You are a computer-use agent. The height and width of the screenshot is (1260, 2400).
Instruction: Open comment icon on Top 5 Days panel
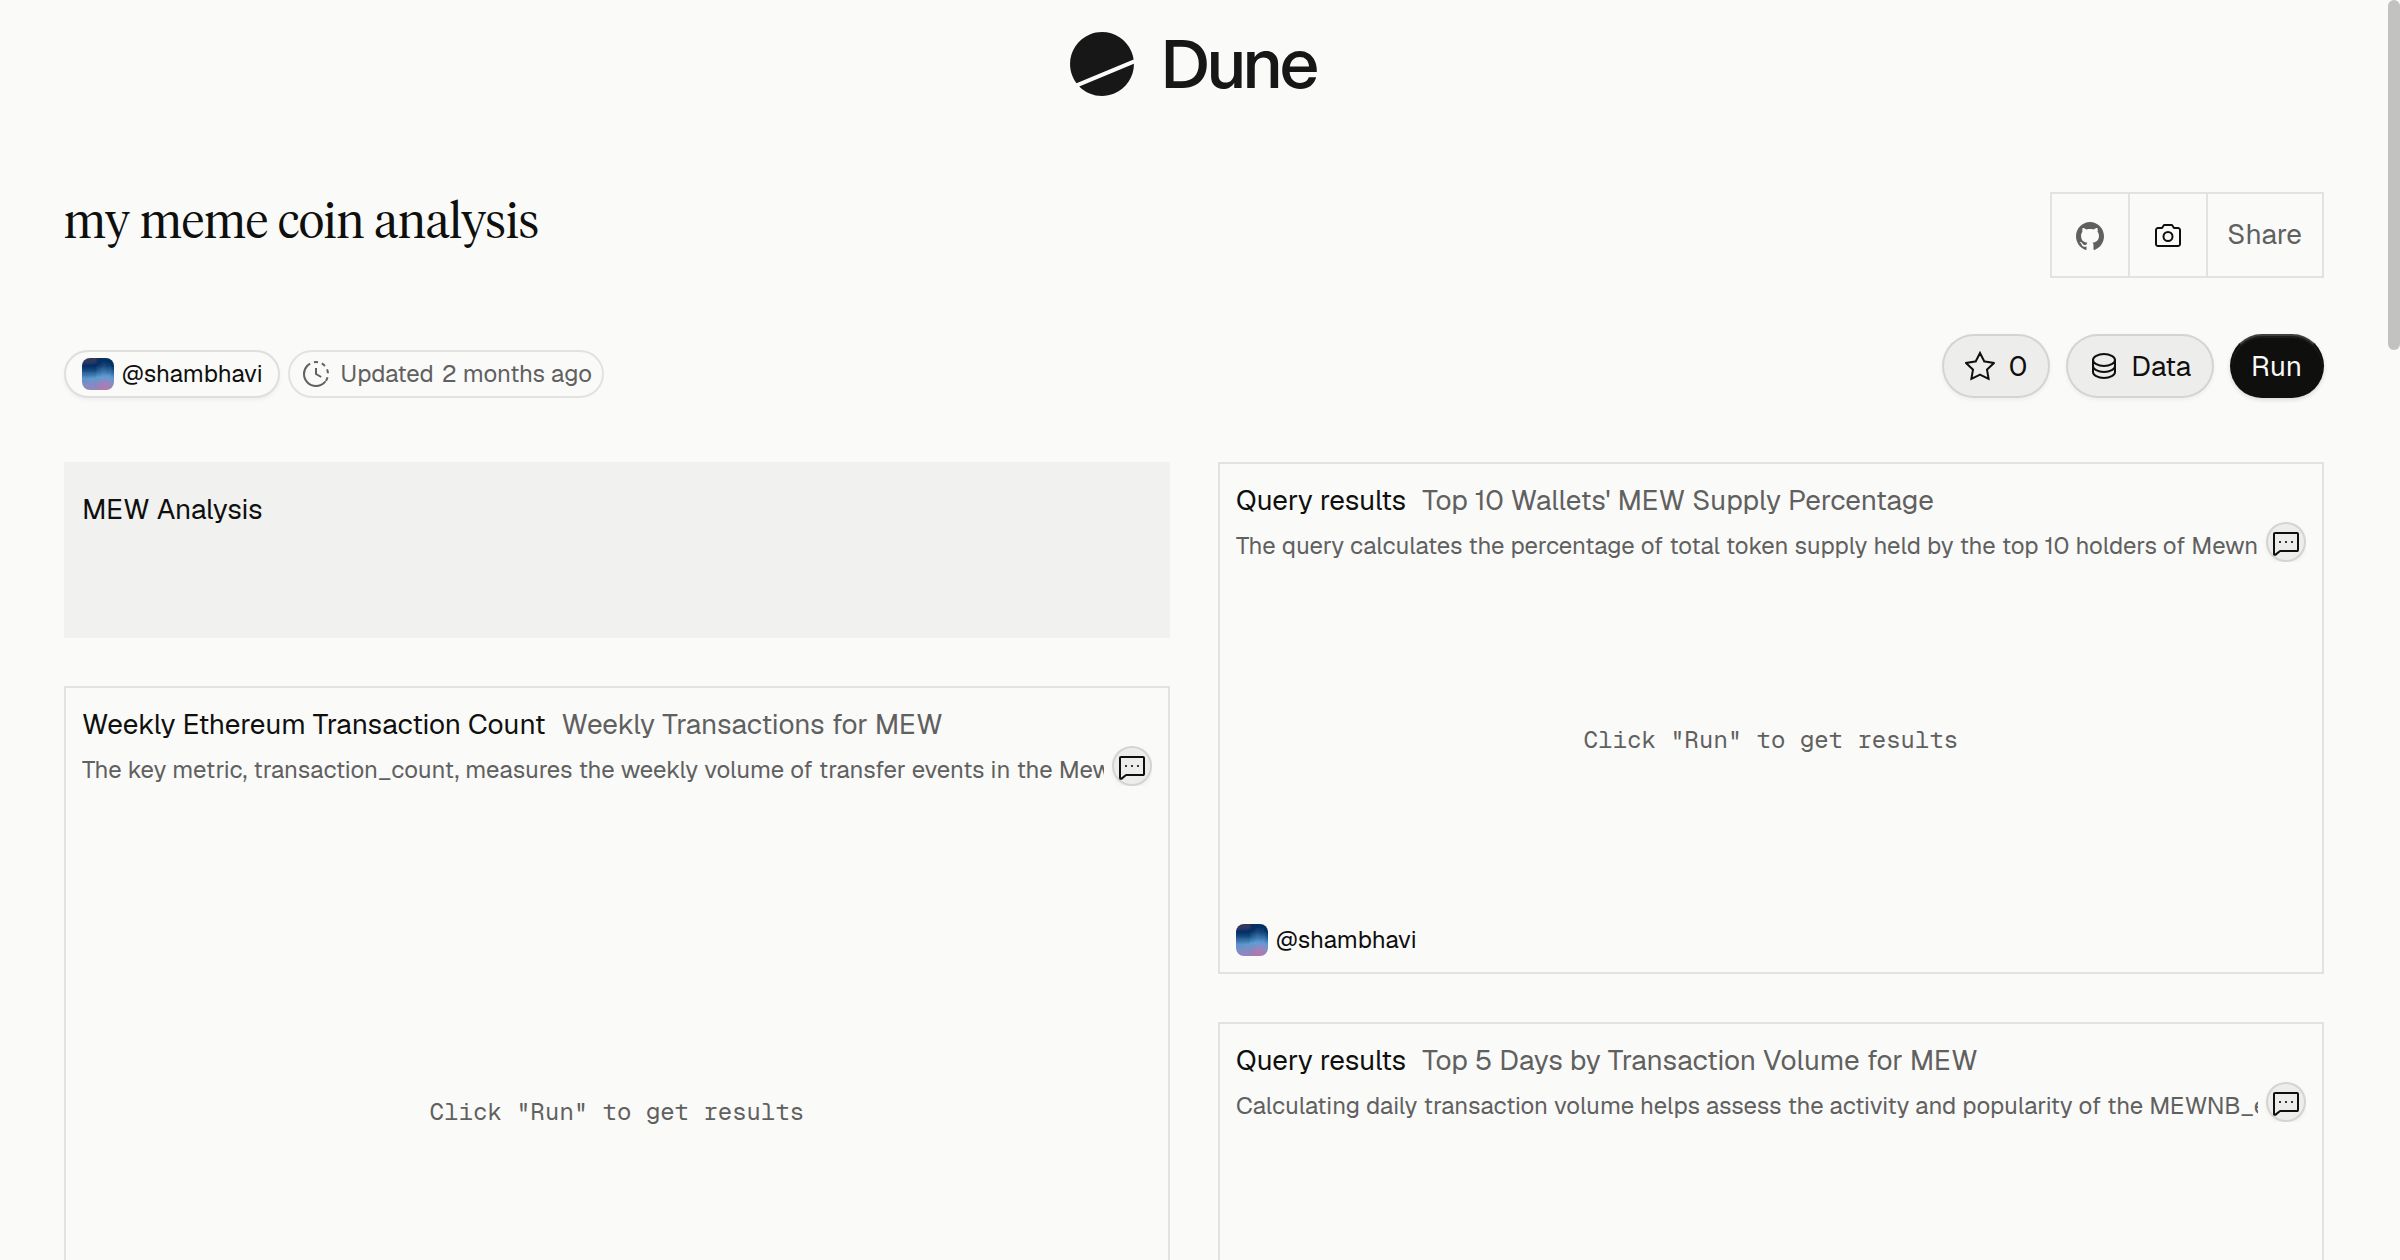coord(2286,1103)
